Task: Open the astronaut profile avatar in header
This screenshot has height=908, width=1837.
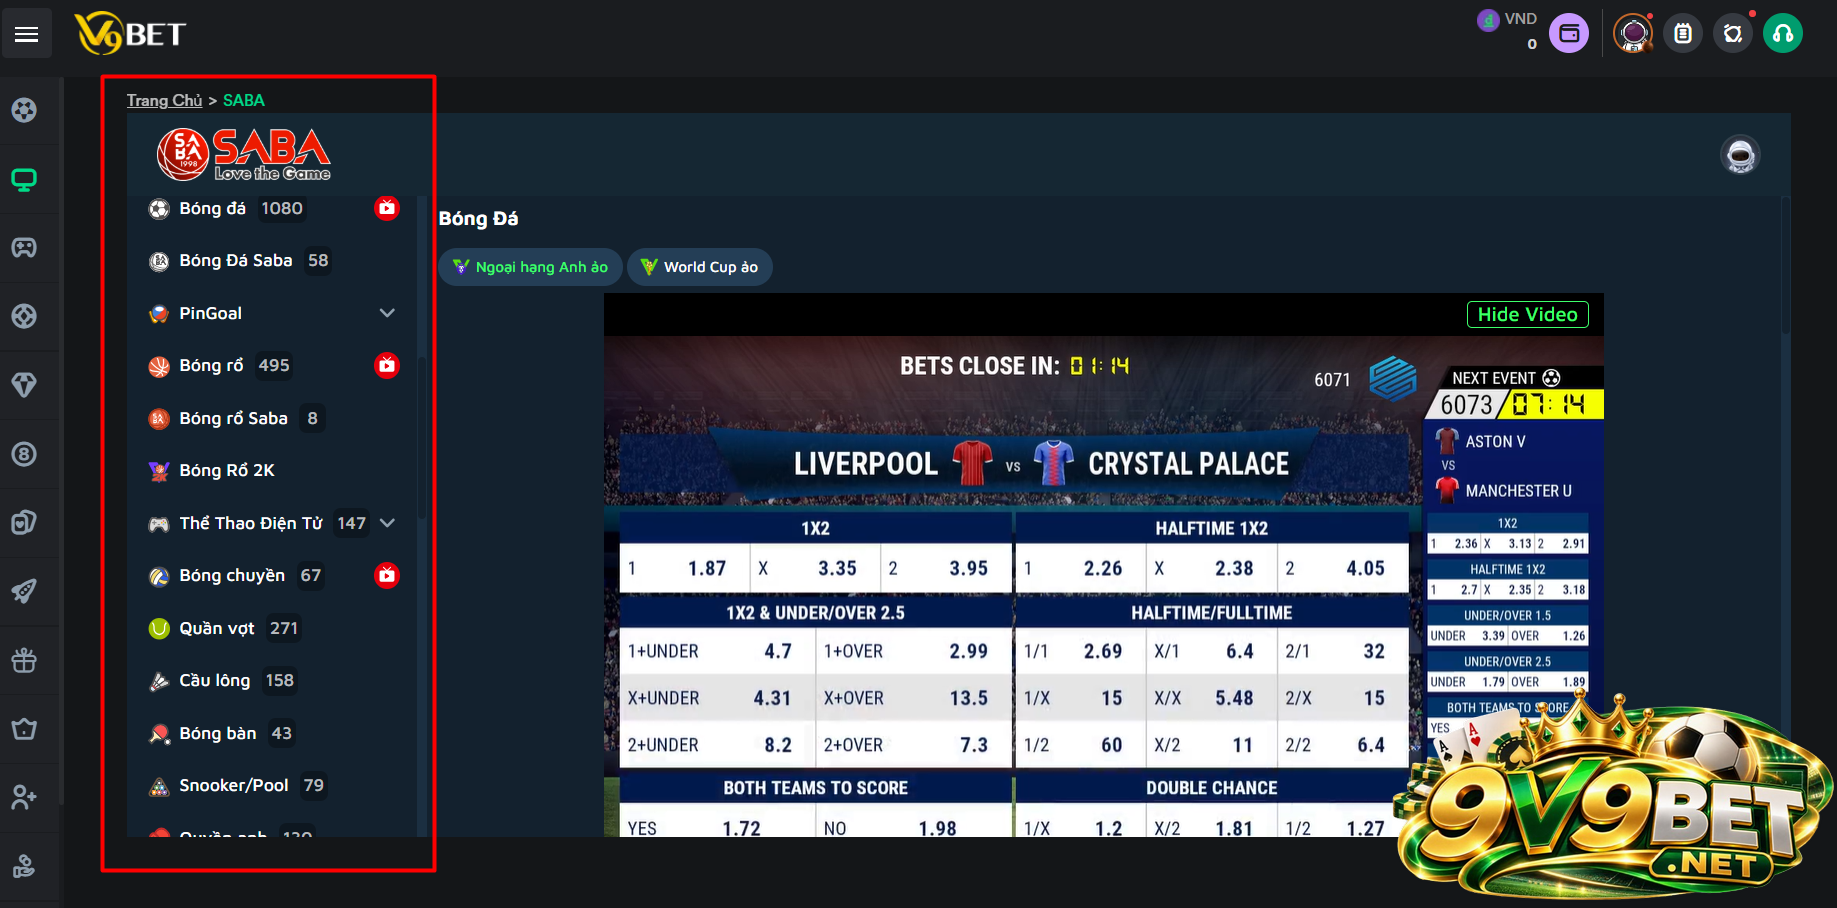Action: (1634, 34)
